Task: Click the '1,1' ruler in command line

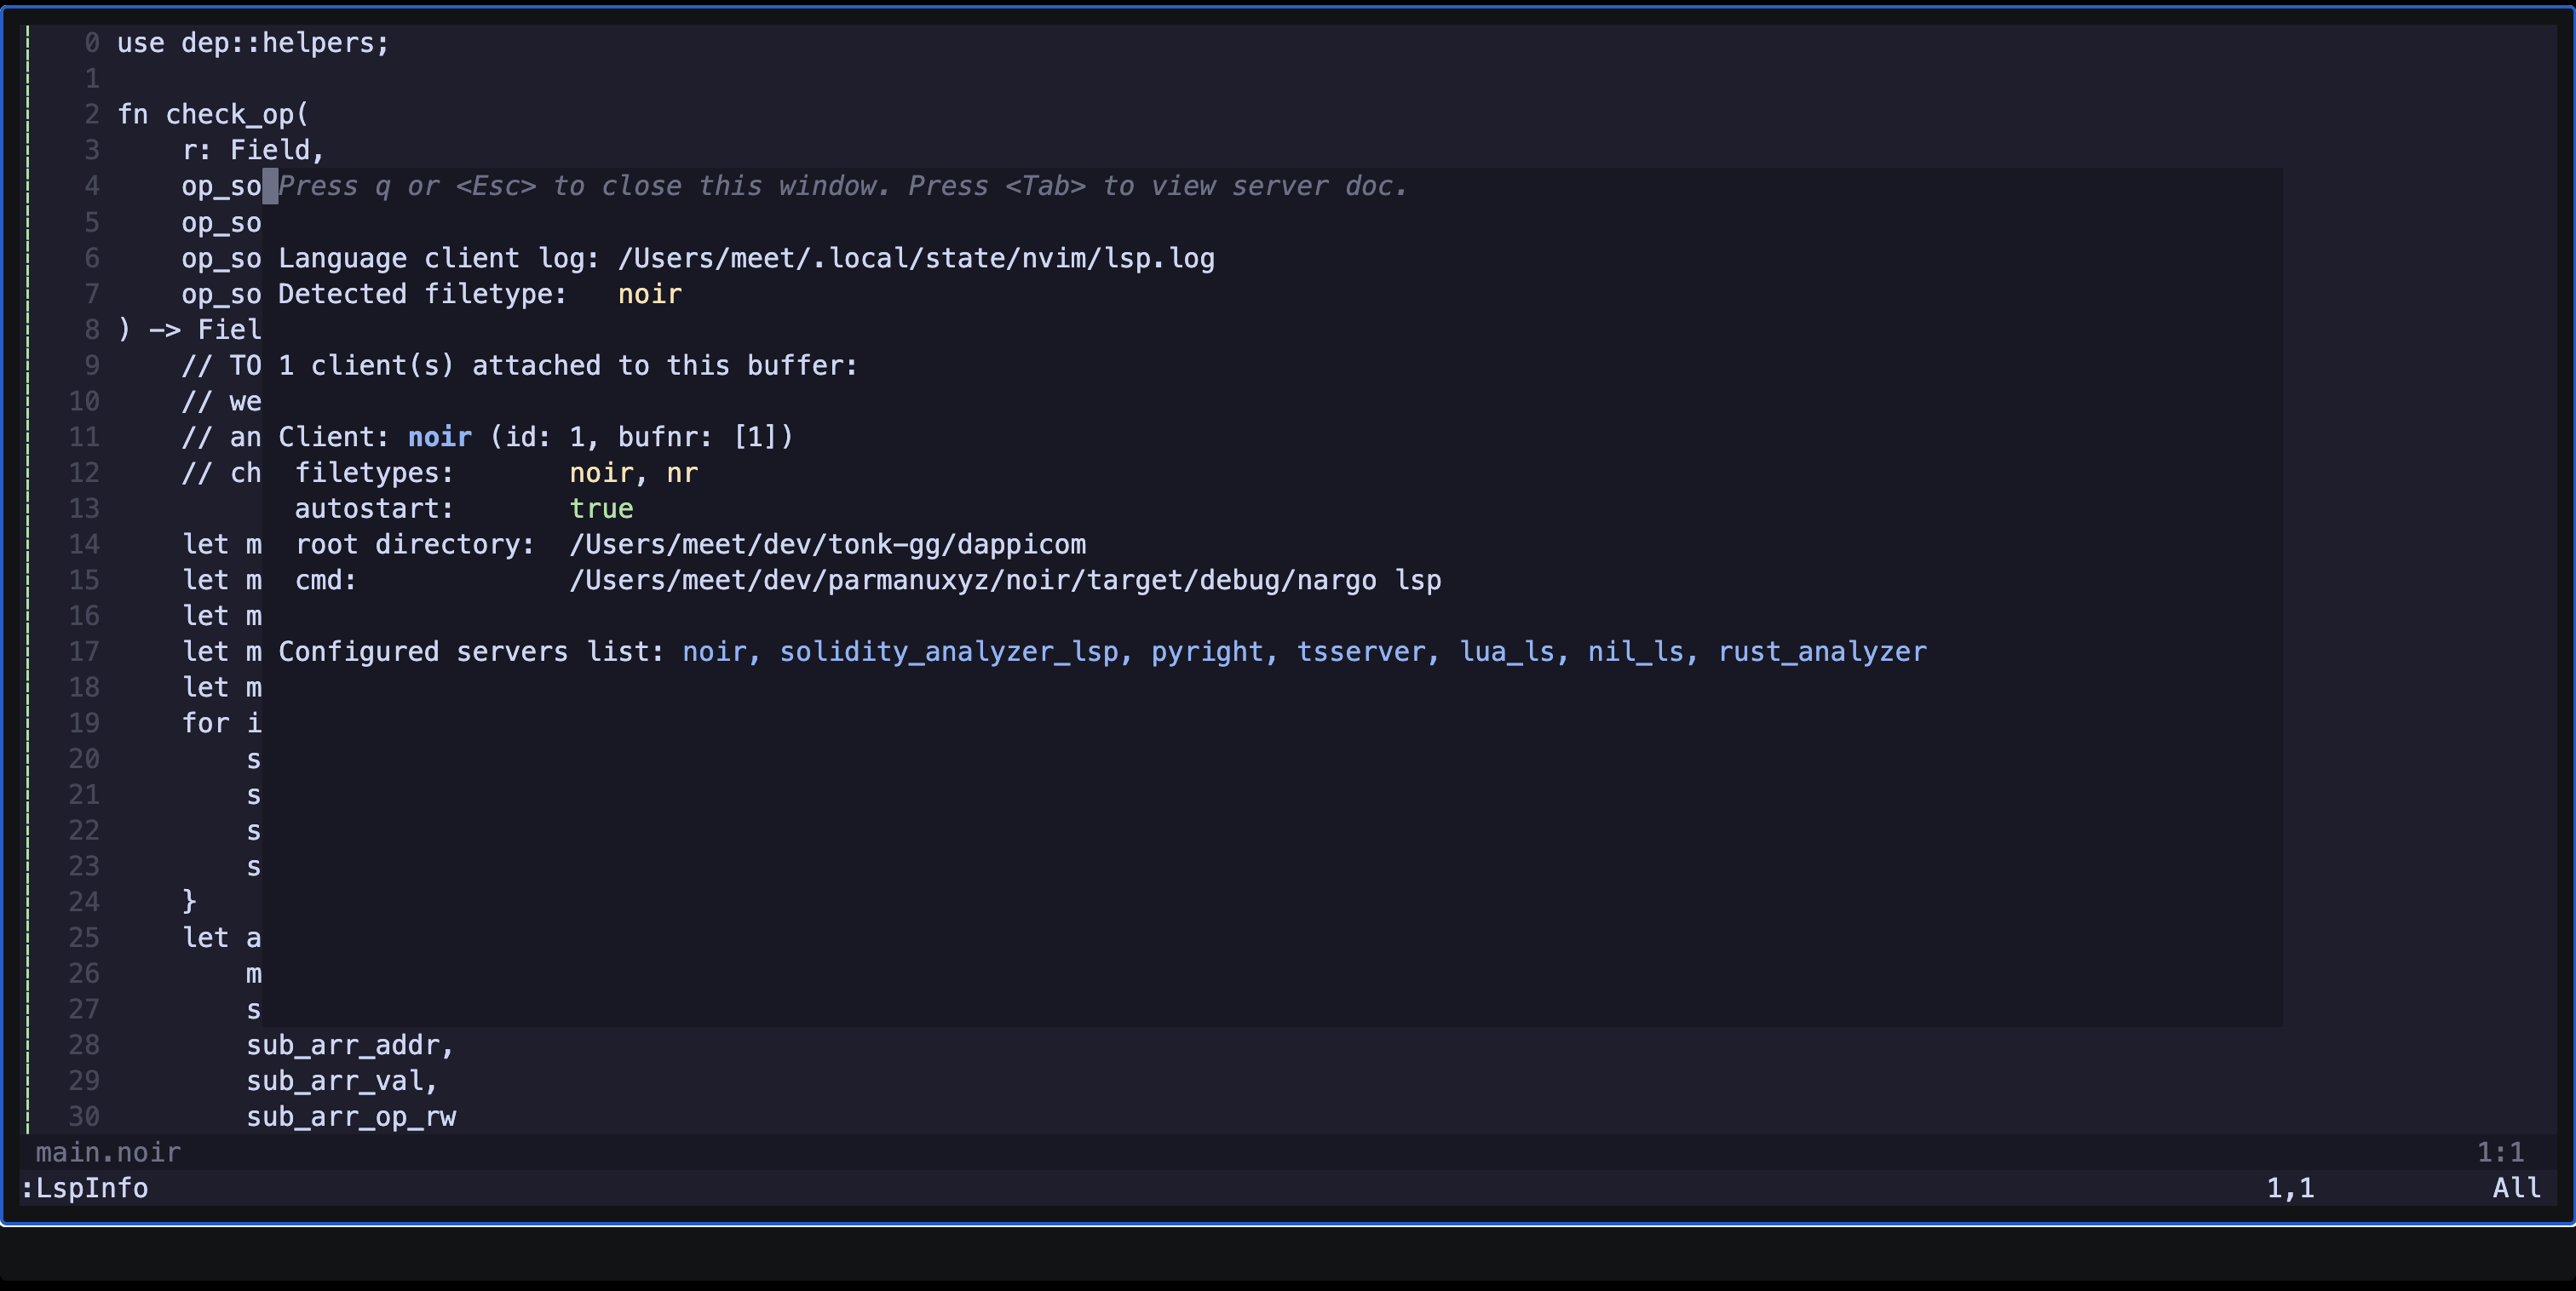Action: point(2290,1188)
